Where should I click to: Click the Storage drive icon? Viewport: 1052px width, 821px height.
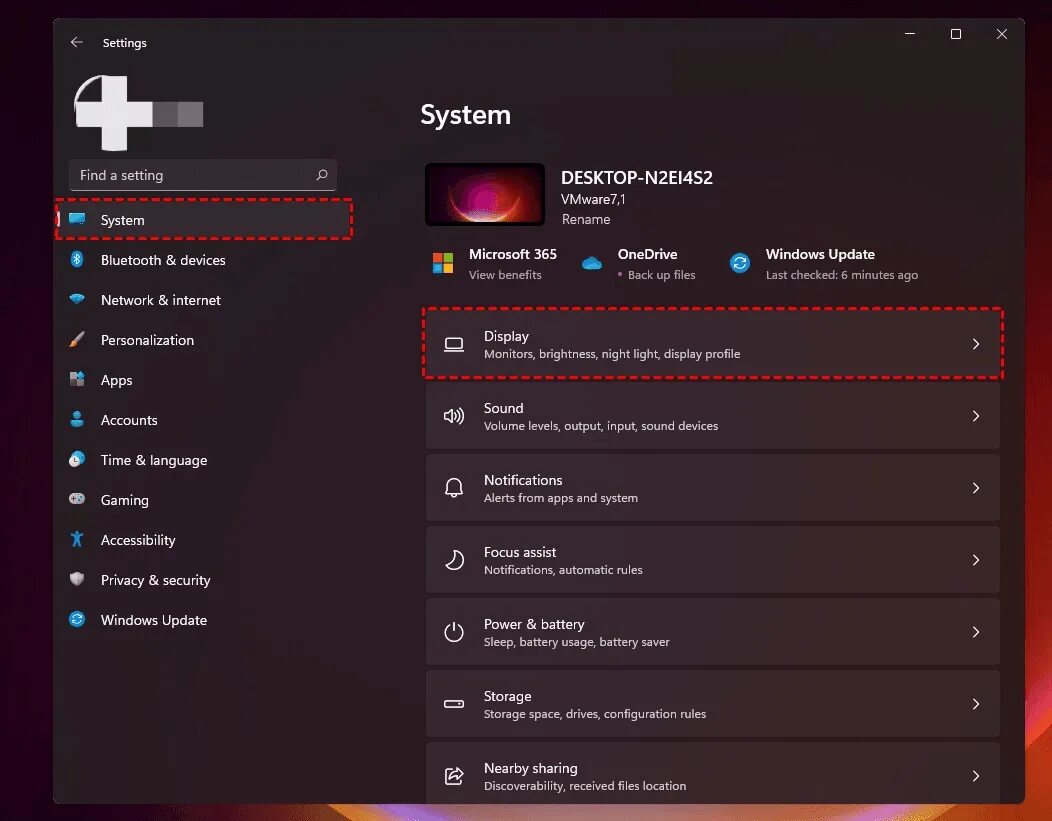454,704
